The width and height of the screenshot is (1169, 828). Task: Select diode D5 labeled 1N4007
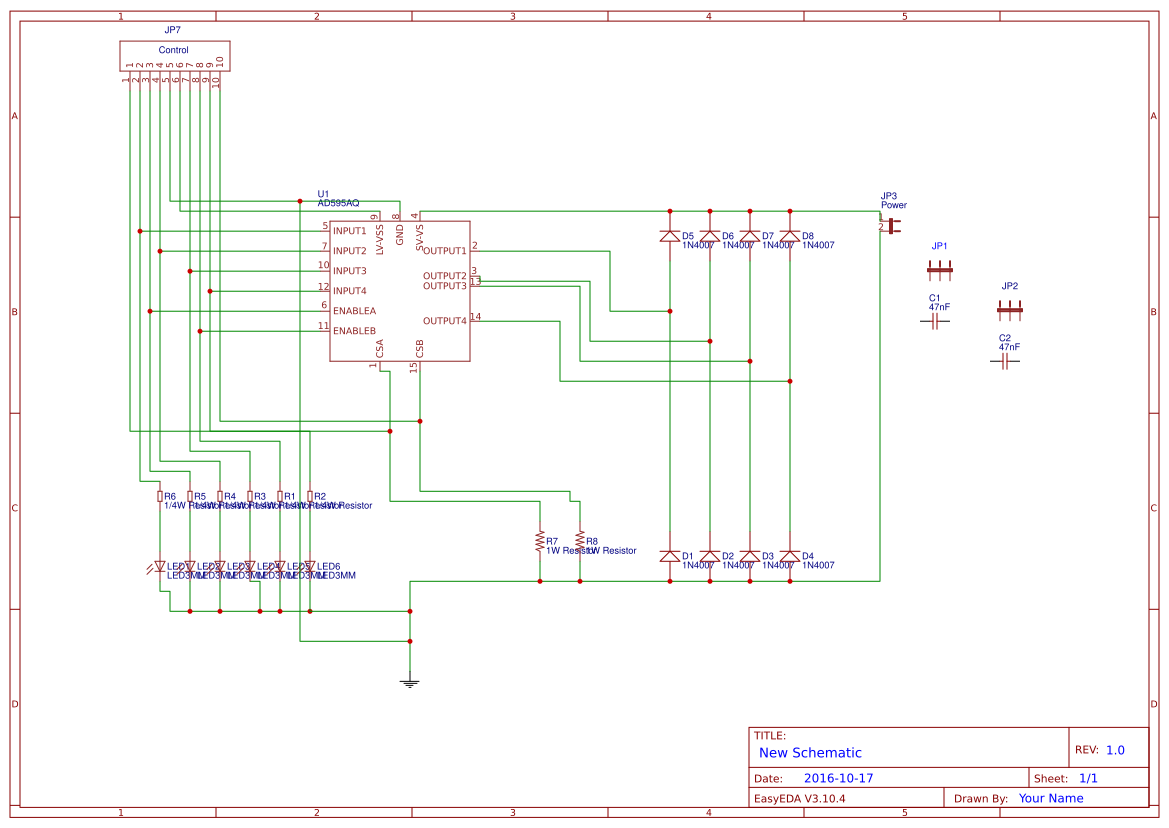(x=670, y=237)
